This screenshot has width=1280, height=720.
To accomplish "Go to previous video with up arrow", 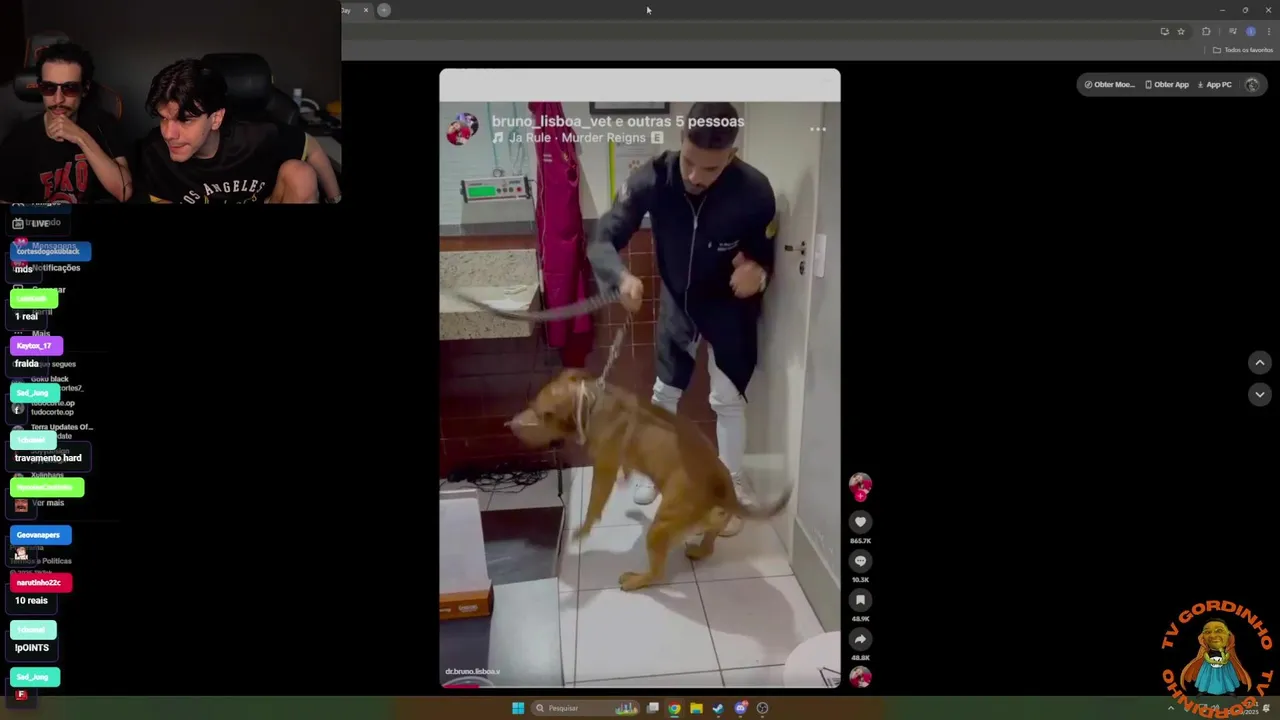I will [x=1260, y=363].
